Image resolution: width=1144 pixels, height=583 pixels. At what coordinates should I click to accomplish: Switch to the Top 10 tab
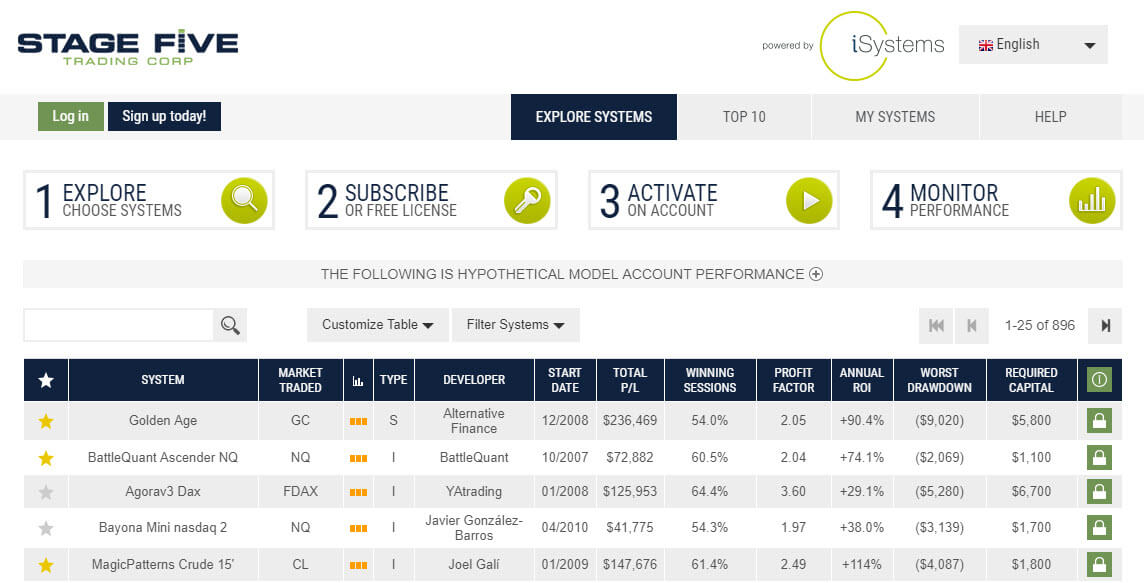tap(744, 117)
